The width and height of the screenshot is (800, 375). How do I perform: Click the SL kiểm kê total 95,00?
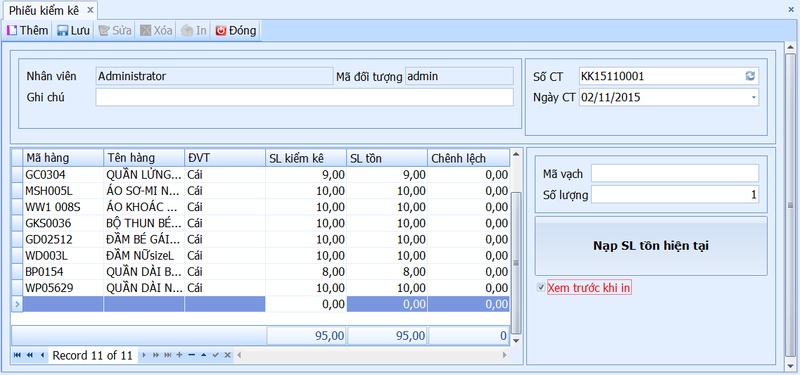click(306, 336)
